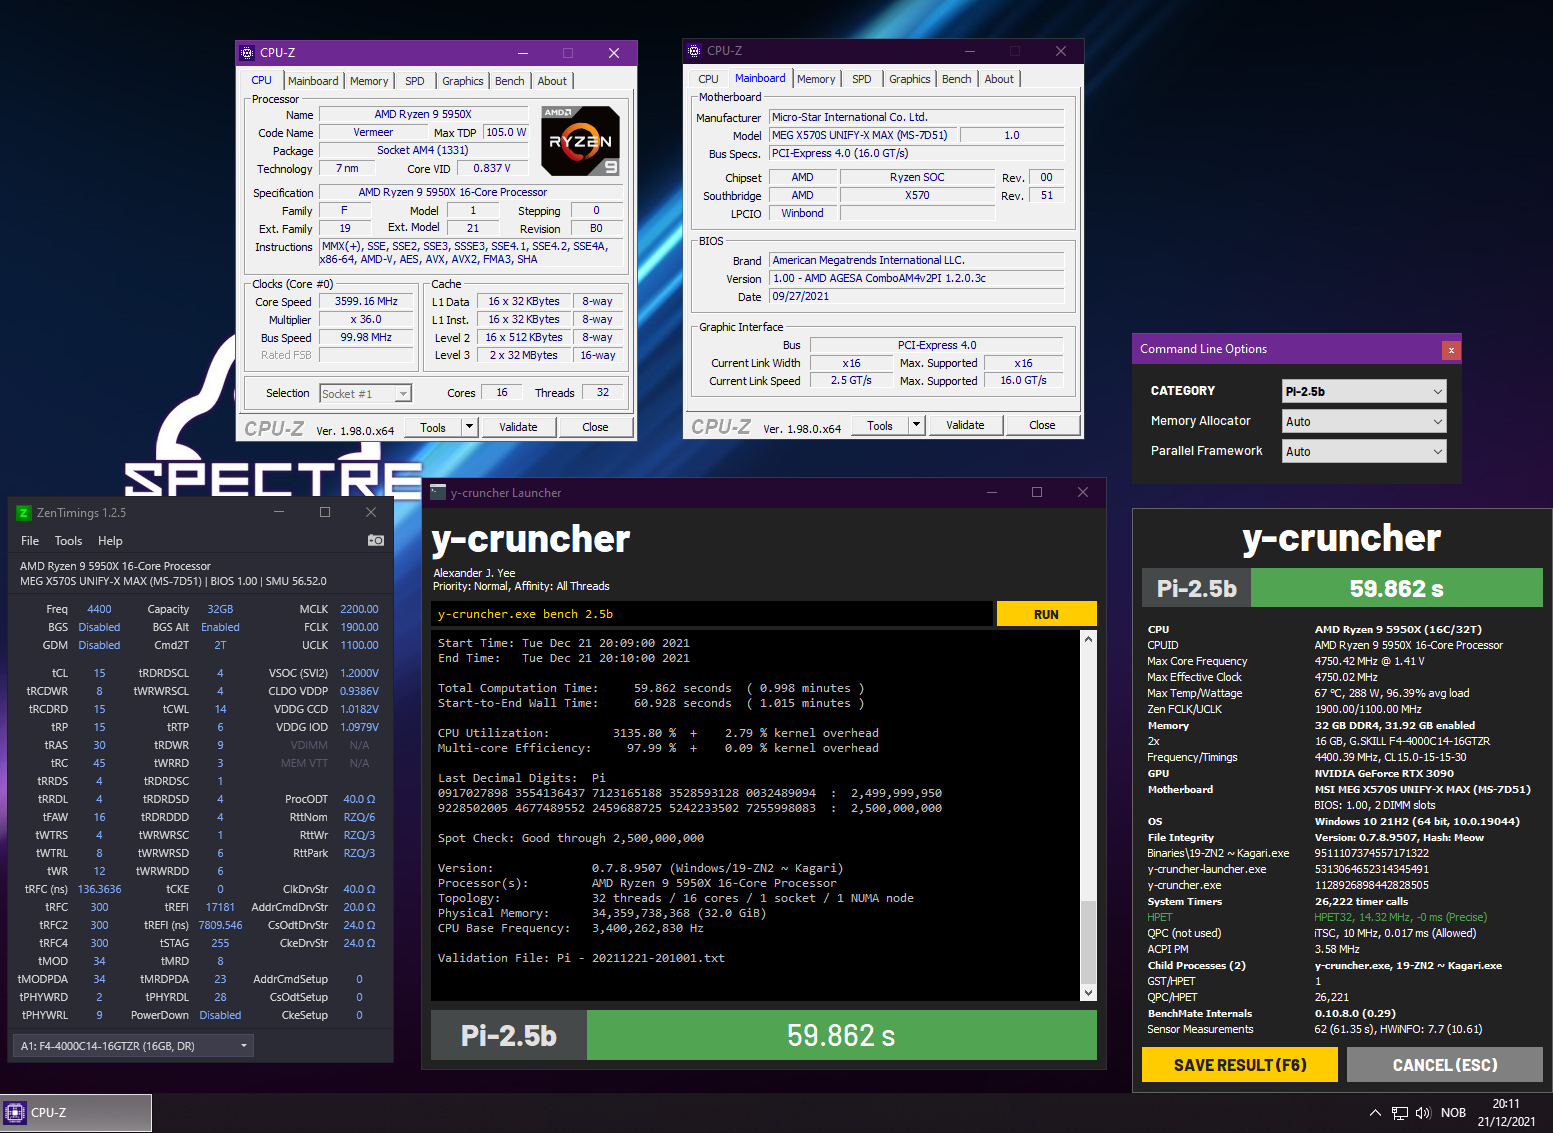This screenshot has width=1553, height=1133.
Task: Click the yellow RUN button
Action: tap(1046, 614)
